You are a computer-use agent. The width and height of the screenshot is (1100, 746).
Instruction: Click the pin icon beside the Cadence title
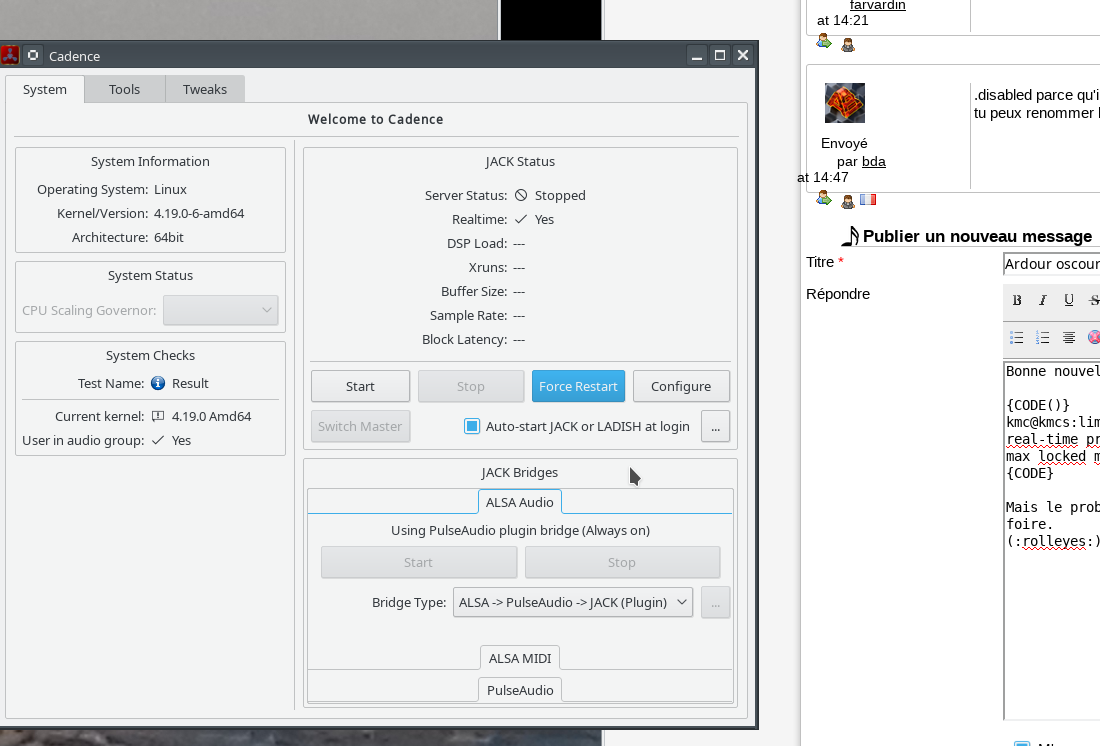33,55
